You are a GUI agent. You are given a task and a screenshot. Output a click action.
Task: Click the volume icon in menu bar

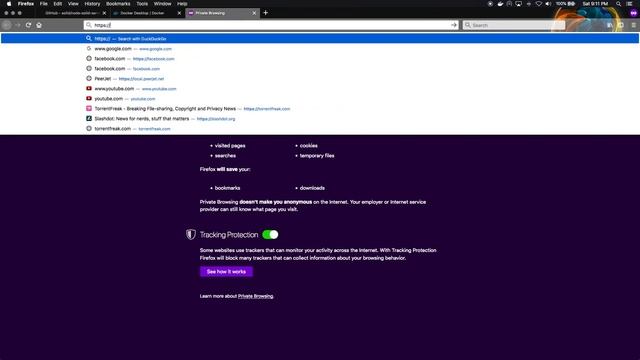[x=548, y=4]
